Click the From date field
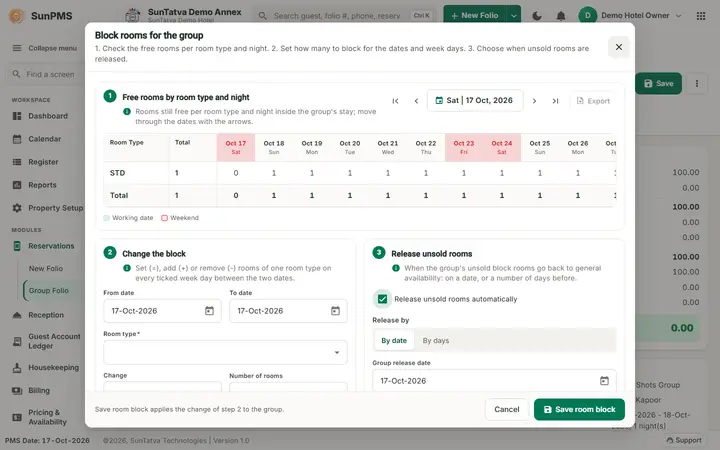 click(x=162, y=311)
